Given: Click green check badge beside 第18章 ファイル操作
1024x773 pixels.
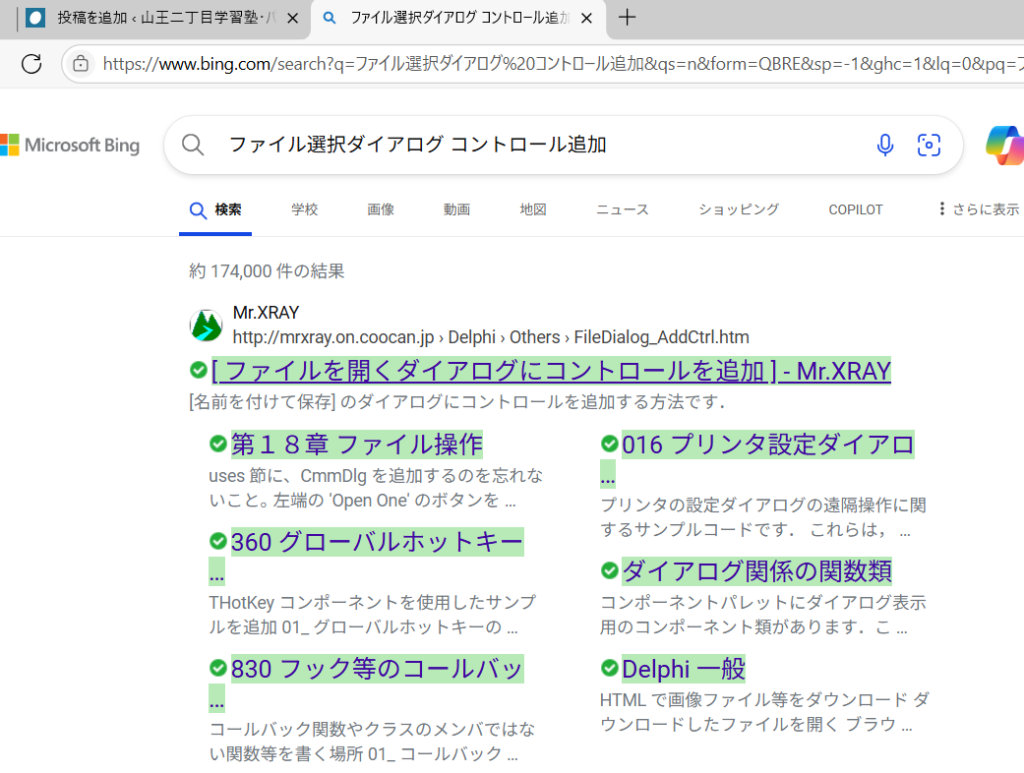Looking at the screenshot, I should (x=218, y=444).
